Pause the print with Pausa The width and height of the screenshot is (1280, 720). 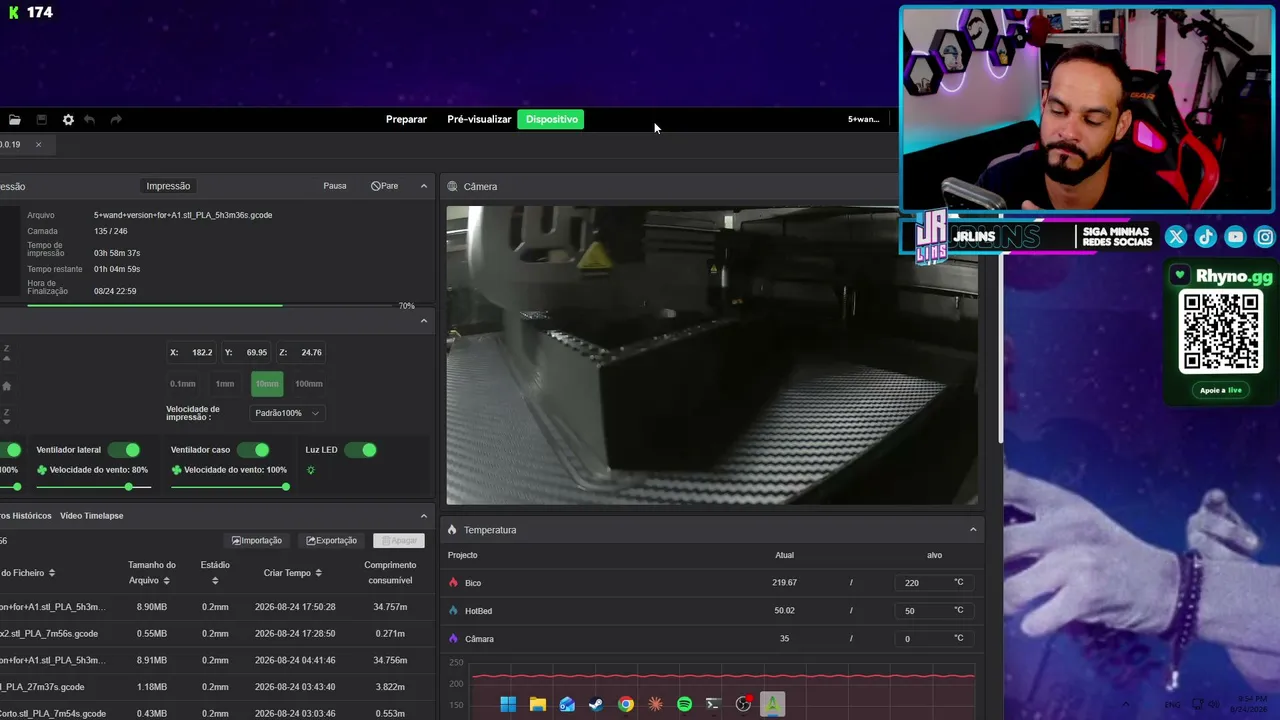(x=335, y=186)
